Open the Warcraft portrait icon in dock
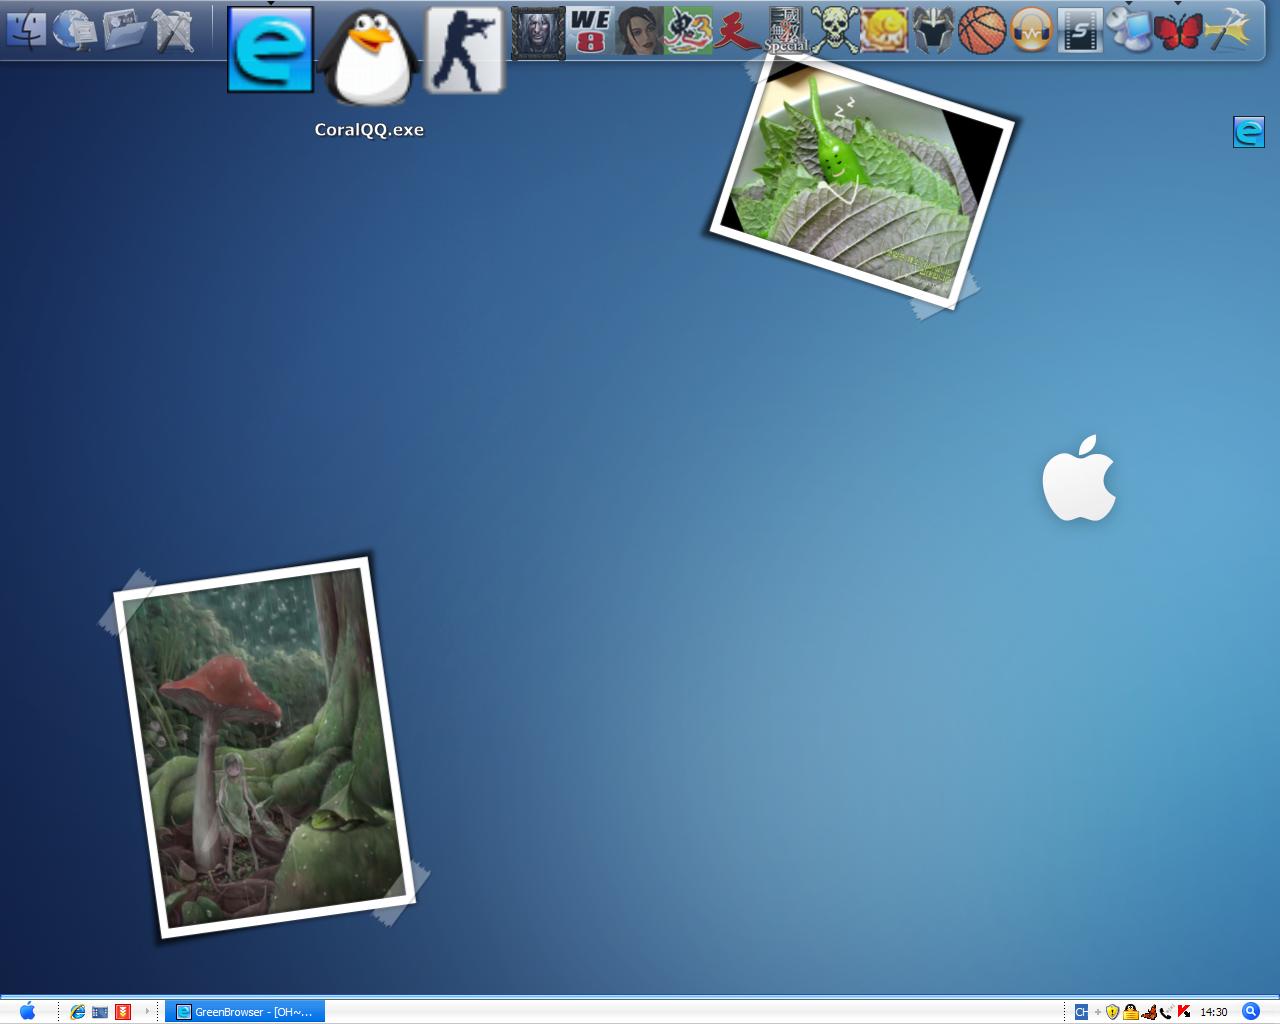This screenshot has width=1280, height=1024. [538, 32]
